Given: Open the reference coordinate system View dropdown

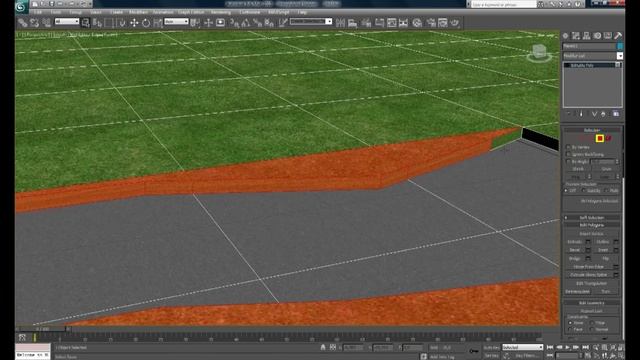Looking at the screenshot, I should pyautogui.click(x=176, y=22).
